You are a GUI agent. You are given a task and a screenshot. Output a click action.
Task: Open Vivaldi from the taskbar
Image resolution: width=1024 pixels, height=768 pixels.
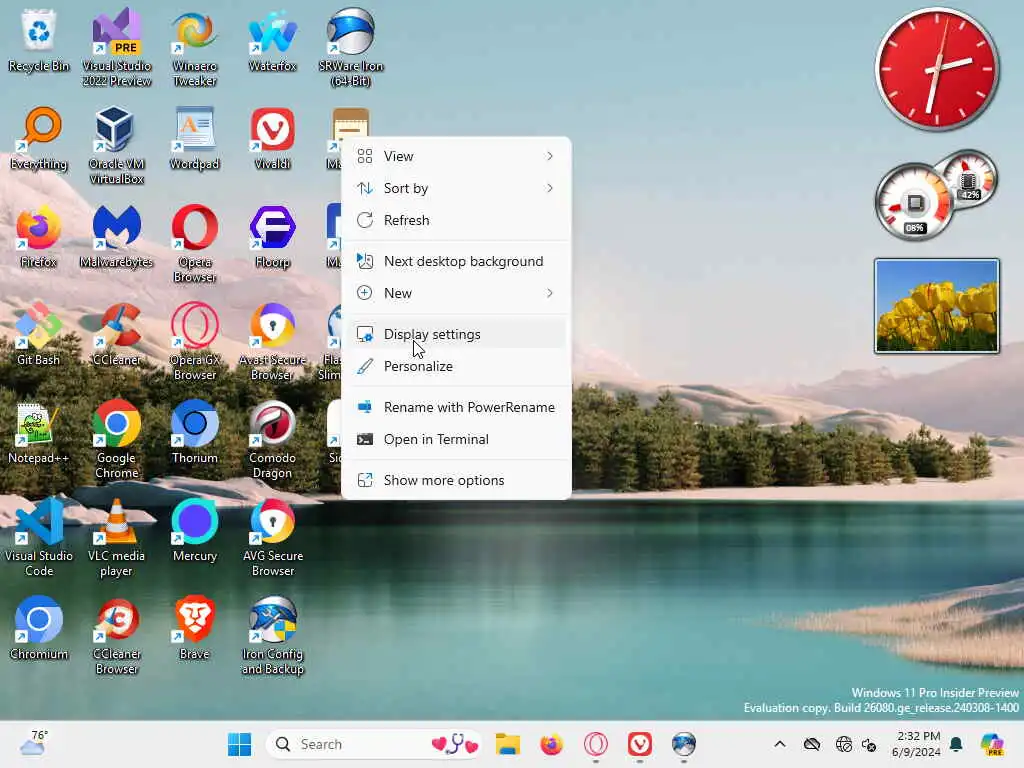click(x=639, y=744)
